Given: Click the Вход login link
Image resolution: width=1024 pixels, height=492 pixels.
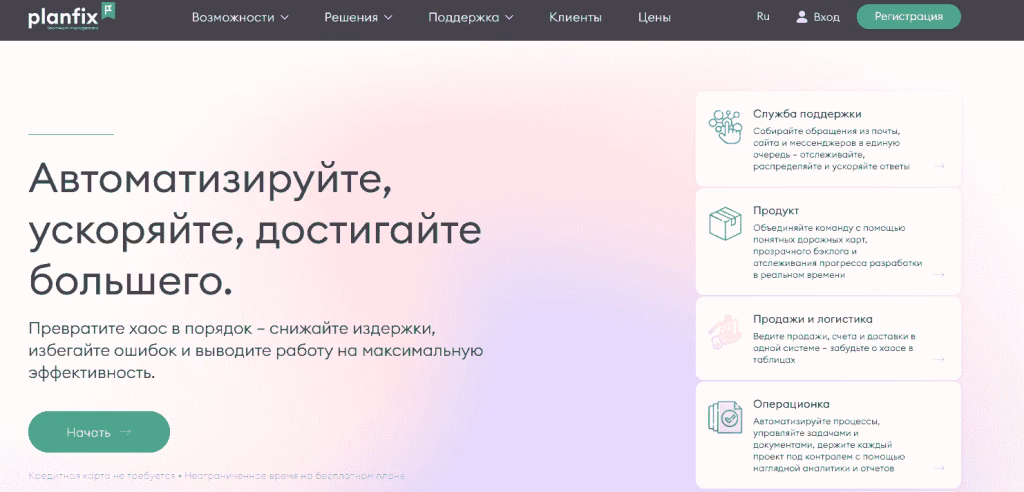Looking at the screenshot, I should click(826, 17).
